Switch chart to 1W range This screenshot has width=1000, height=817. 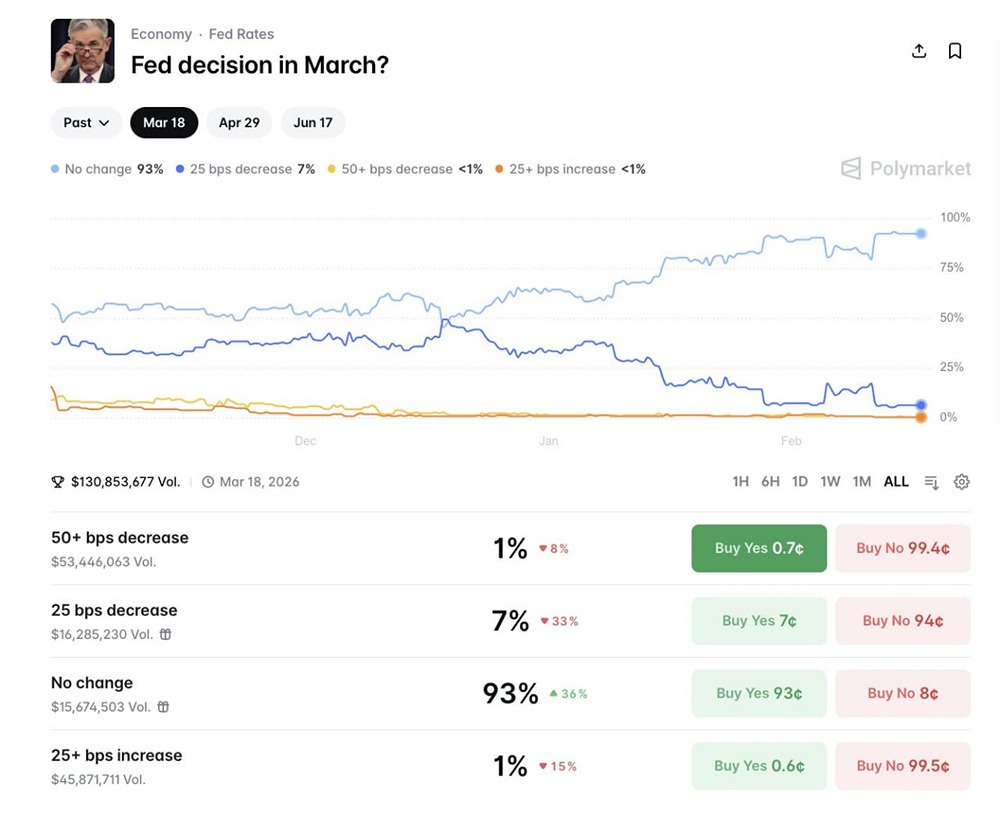[830, 482]
